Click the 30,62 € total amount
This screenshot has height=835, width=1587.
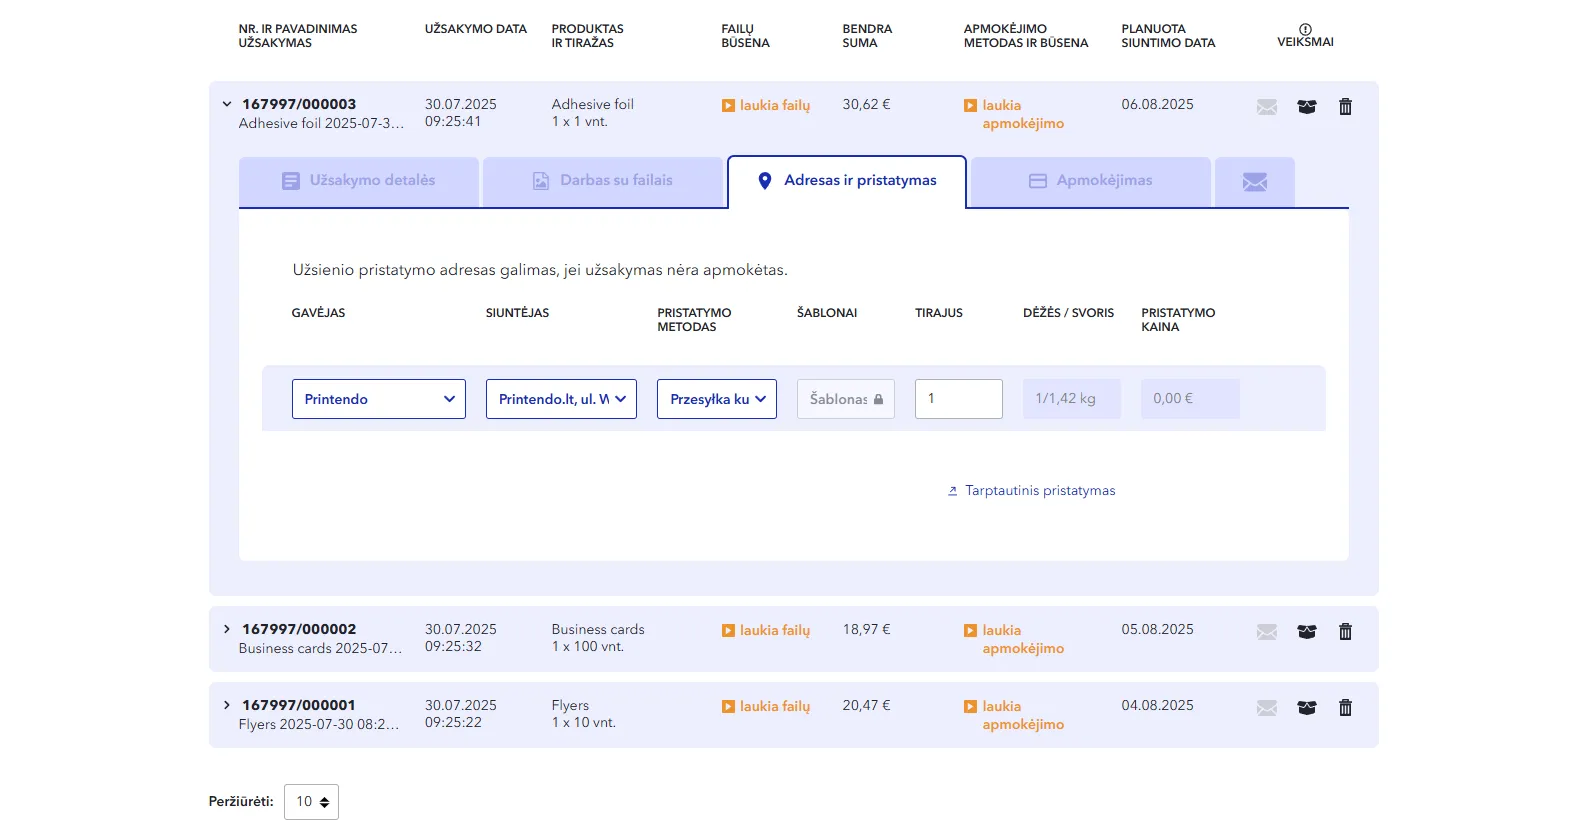tap(866, 104)
